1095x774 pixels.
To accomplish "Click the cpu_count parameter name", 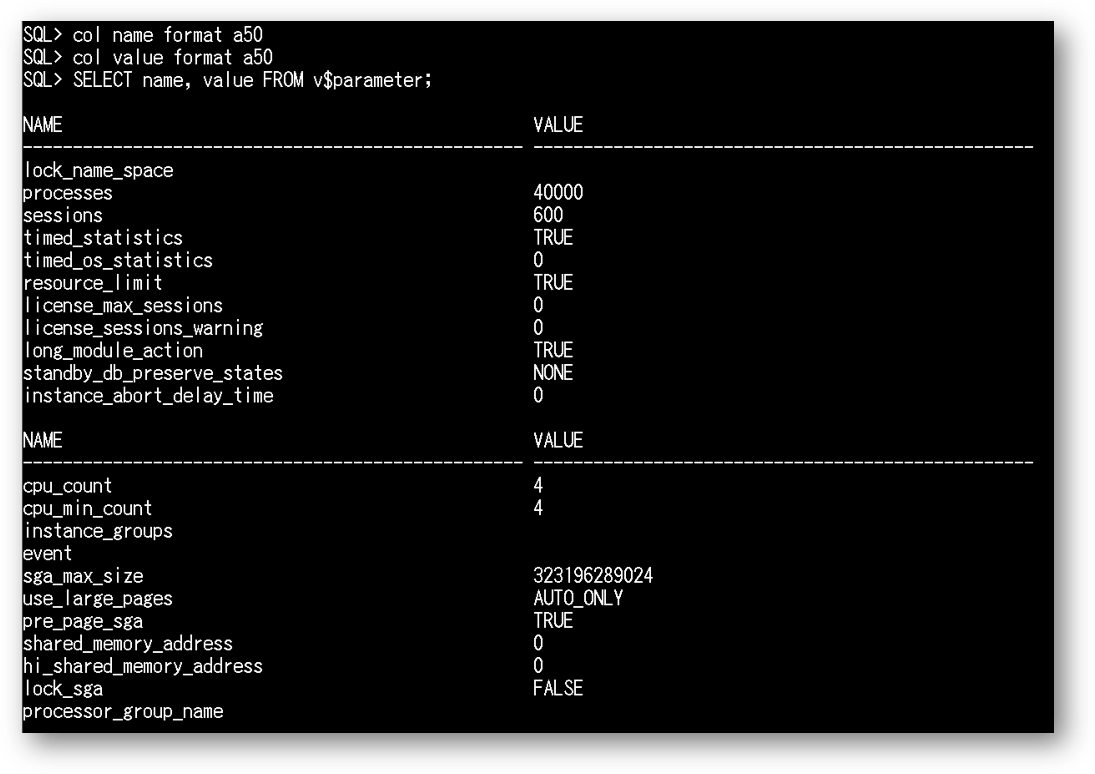I will (x=67, y=486).
